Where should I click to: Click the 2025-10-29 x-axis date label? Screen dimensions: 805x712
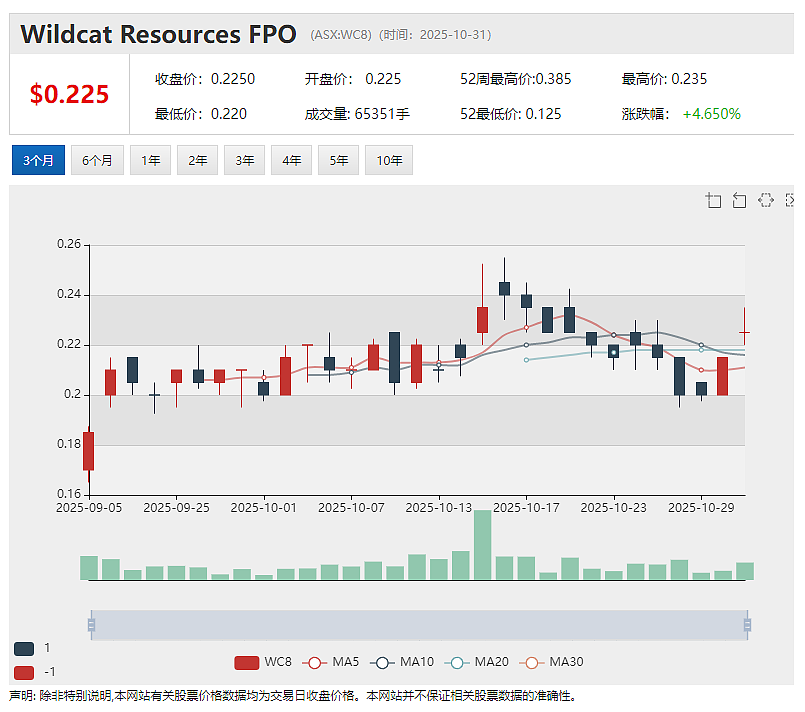tap(701, 508)
